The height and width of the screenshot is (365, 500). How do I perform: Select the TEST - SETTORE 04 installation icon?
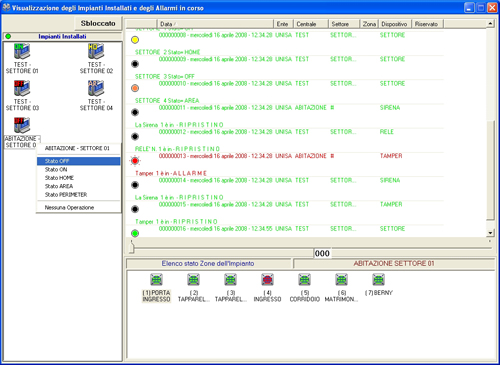click(96, 88)
